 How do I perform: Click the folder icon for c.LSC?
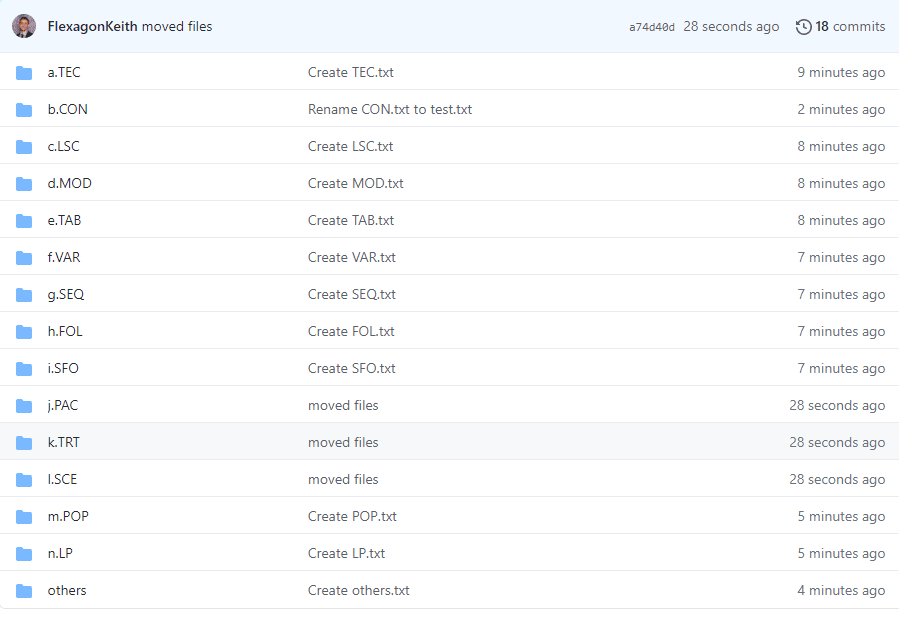[24, 147]
